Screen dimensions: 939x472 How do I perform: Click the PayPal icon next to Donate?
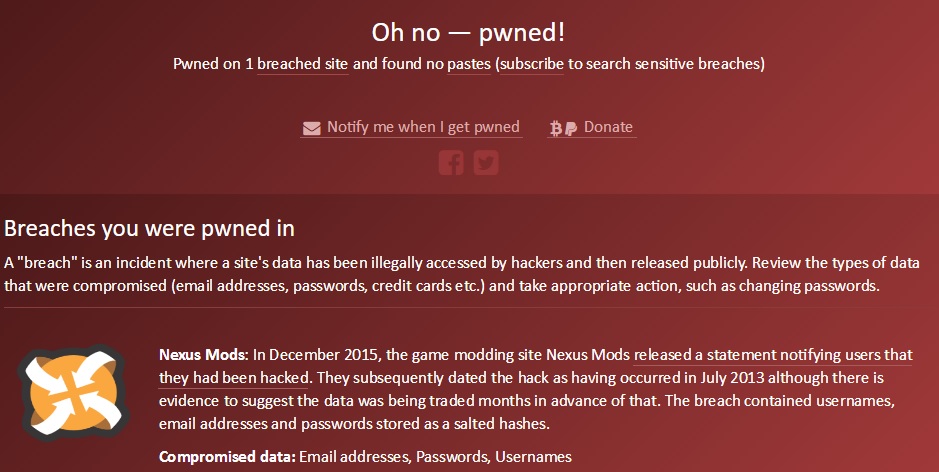coord(570,128)
